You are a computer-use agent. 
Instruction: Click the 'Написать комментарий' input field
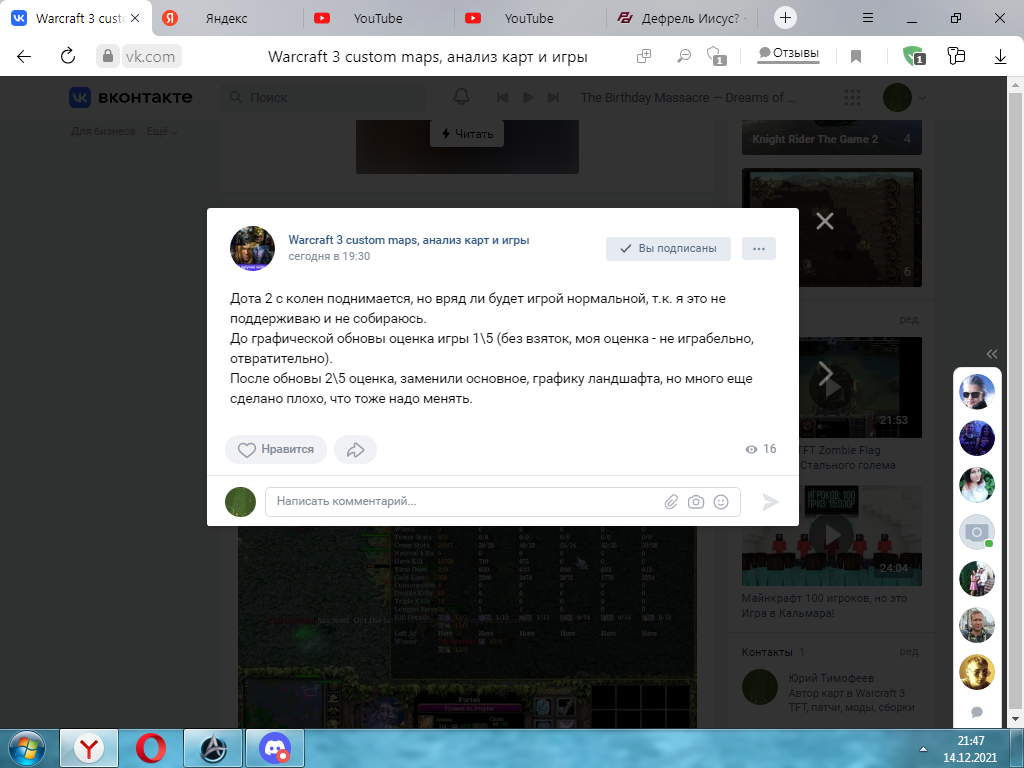pyautogui.click(x=450, y=501)
